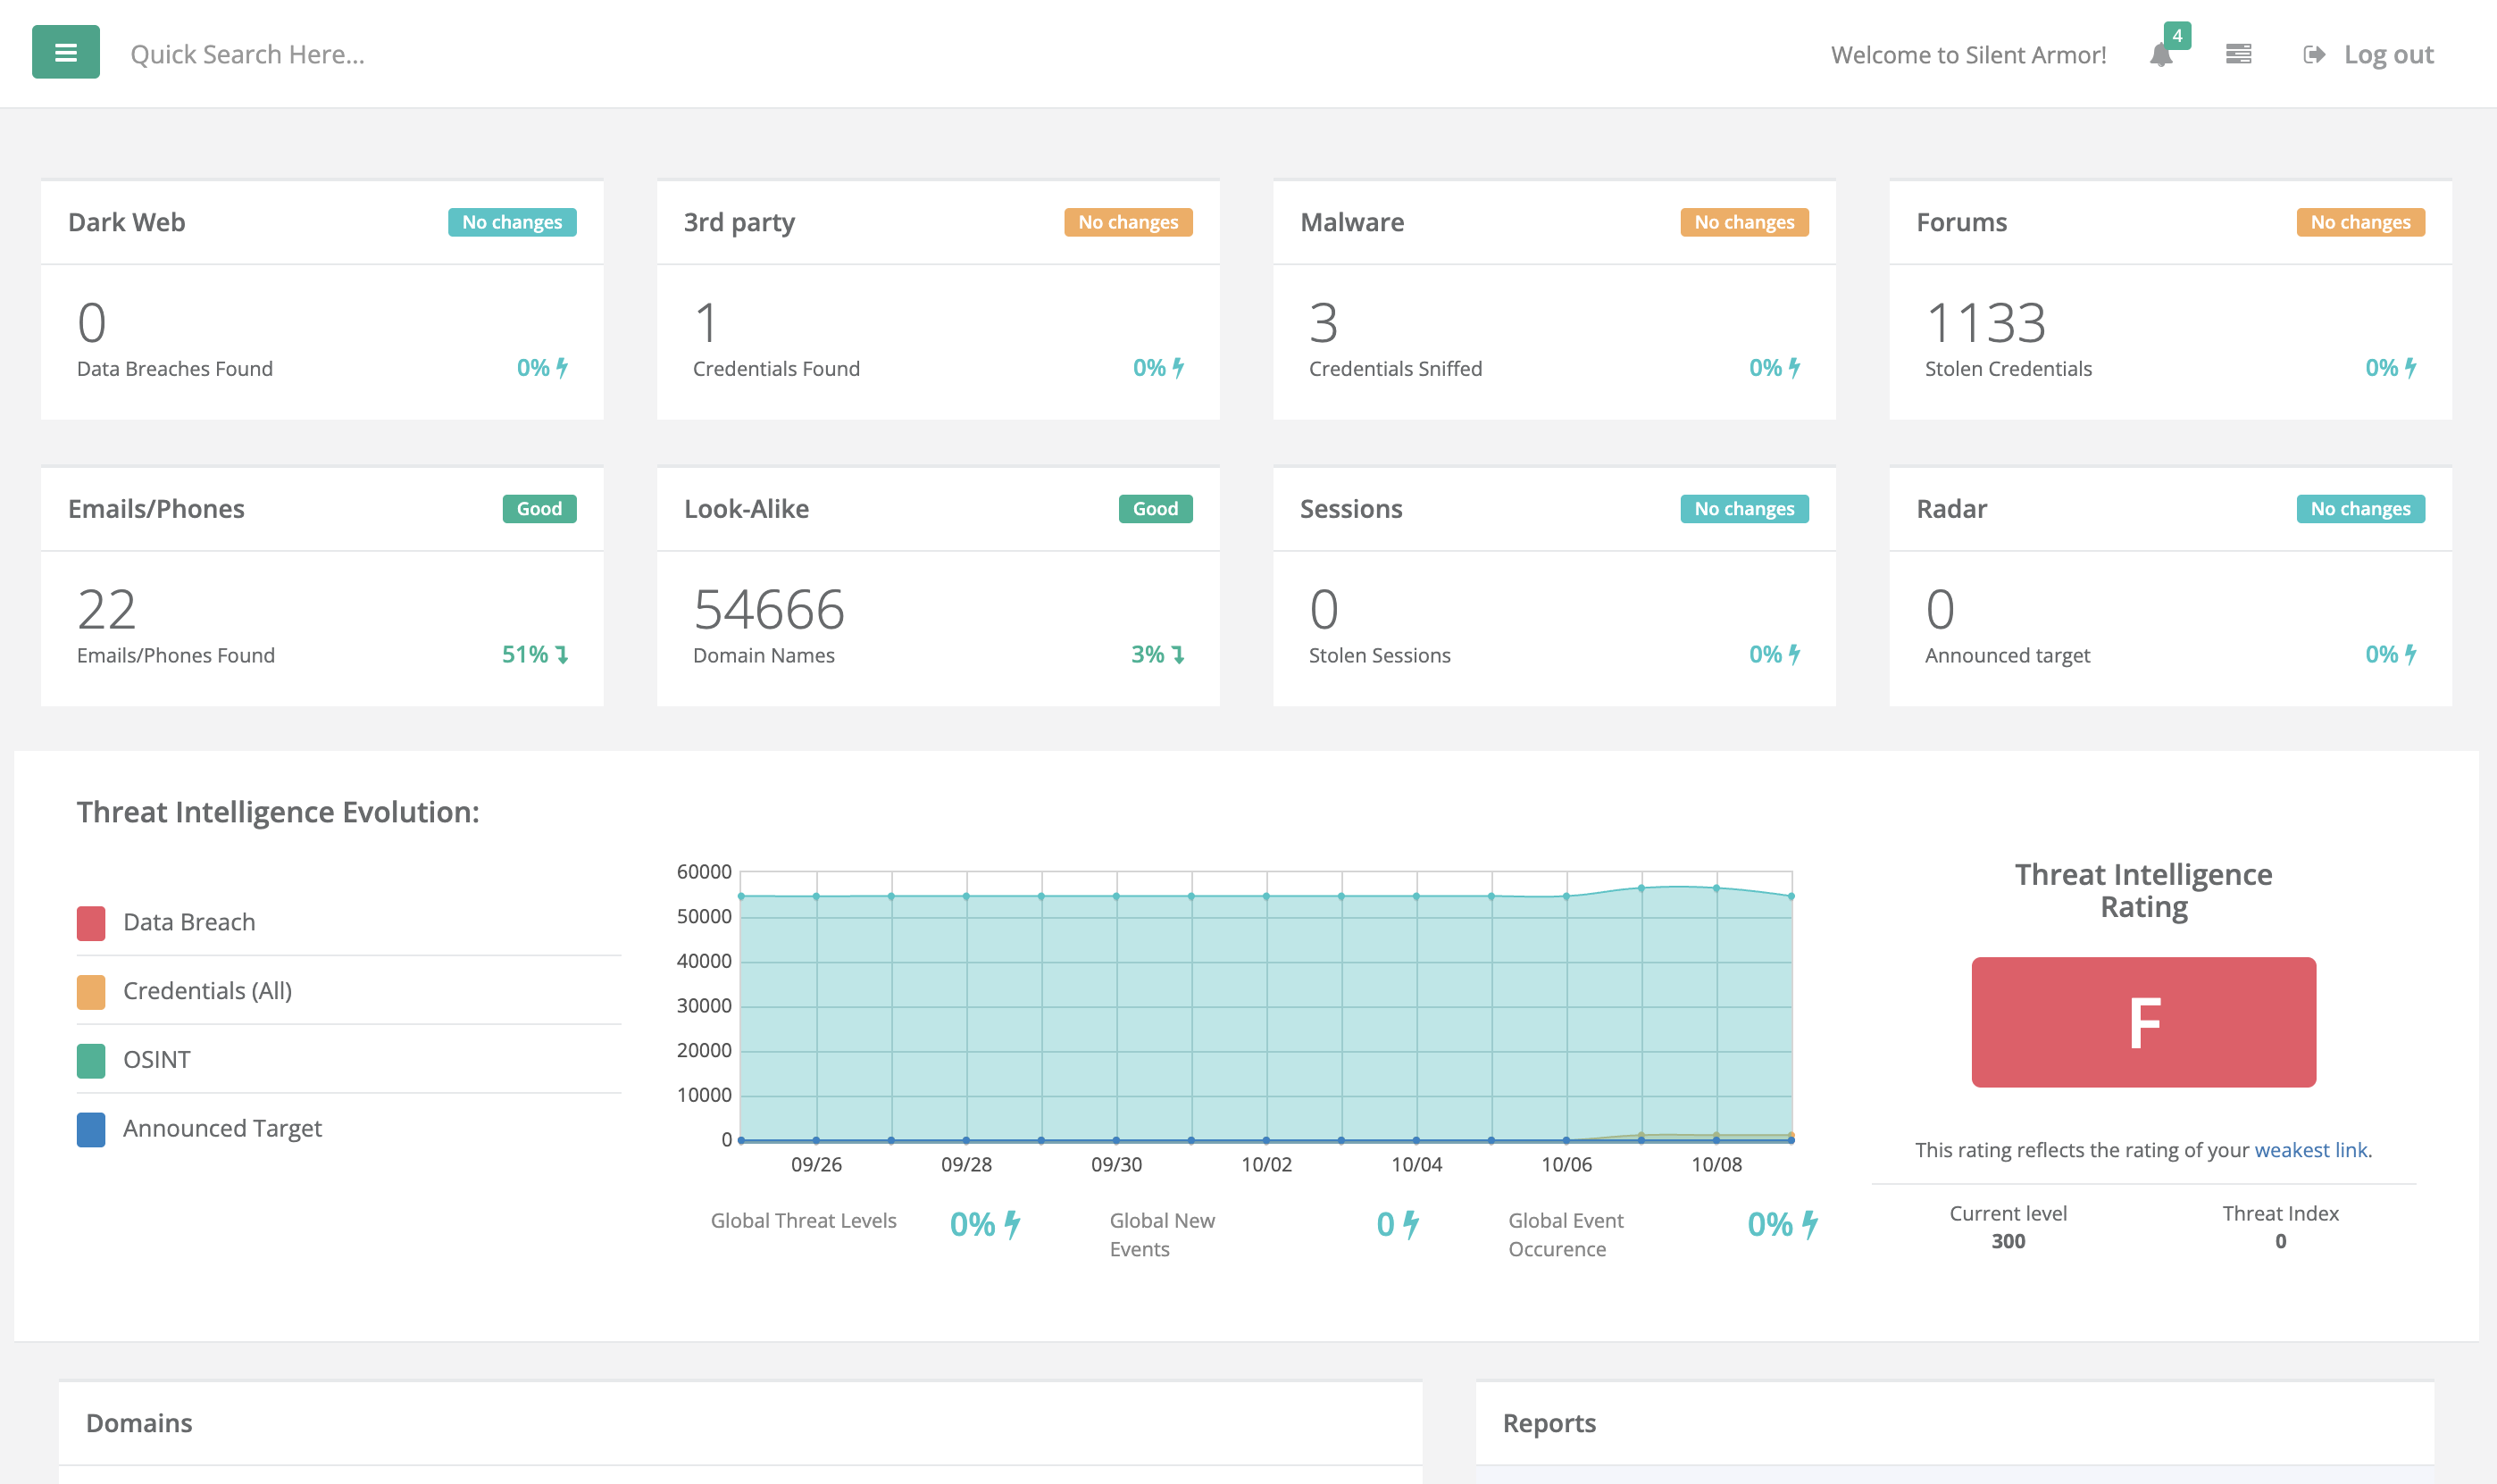Click inside the Quick Search field

[x=248, y=53]
